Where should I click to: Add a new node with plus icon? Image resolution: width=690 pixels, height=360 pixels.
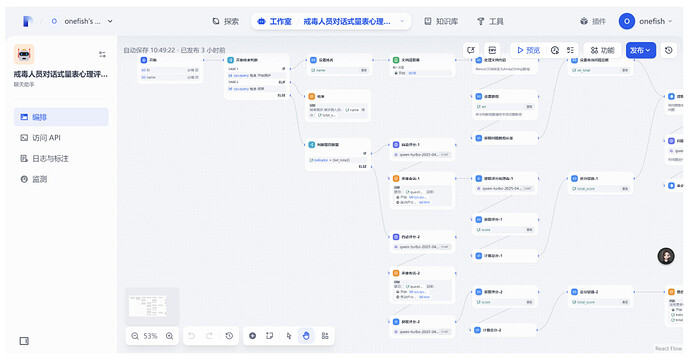(253, 336)
